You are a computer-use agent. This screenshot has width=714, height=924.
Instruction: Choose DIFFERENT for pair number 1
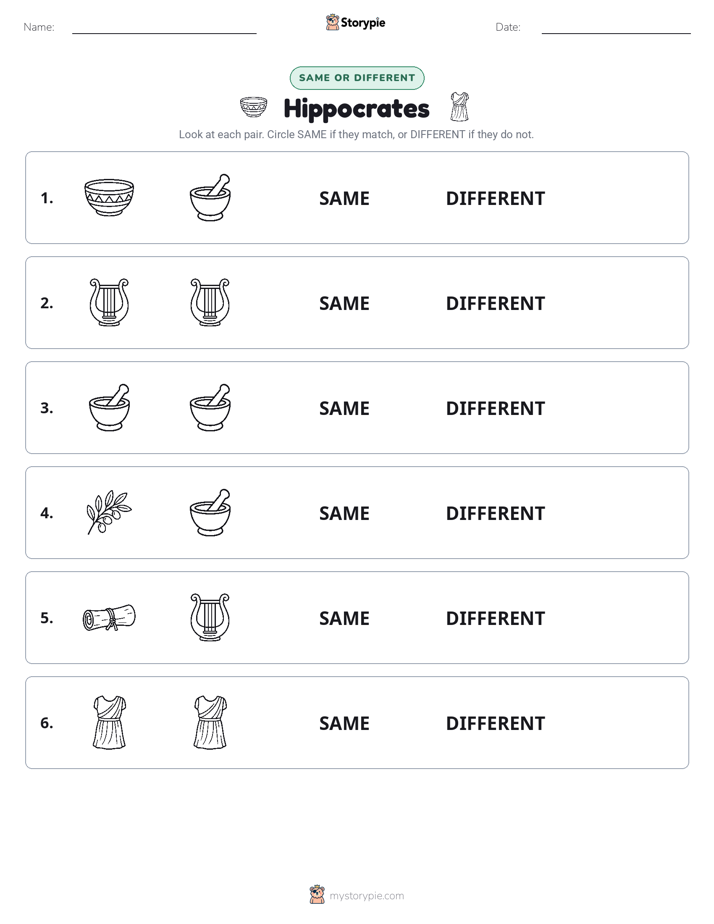point(495,199)
